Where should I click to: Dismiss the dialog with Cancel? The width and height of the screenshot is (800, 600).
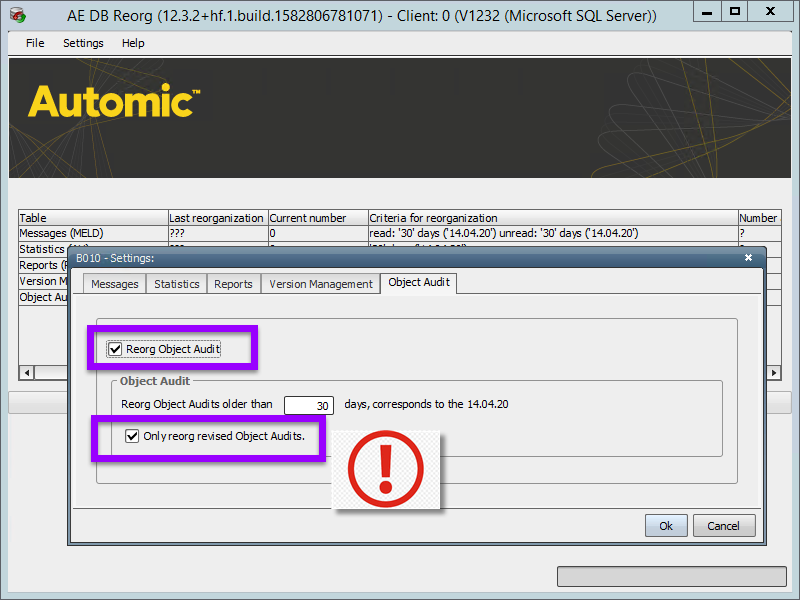pyautogui.click(x=724, y=525)
